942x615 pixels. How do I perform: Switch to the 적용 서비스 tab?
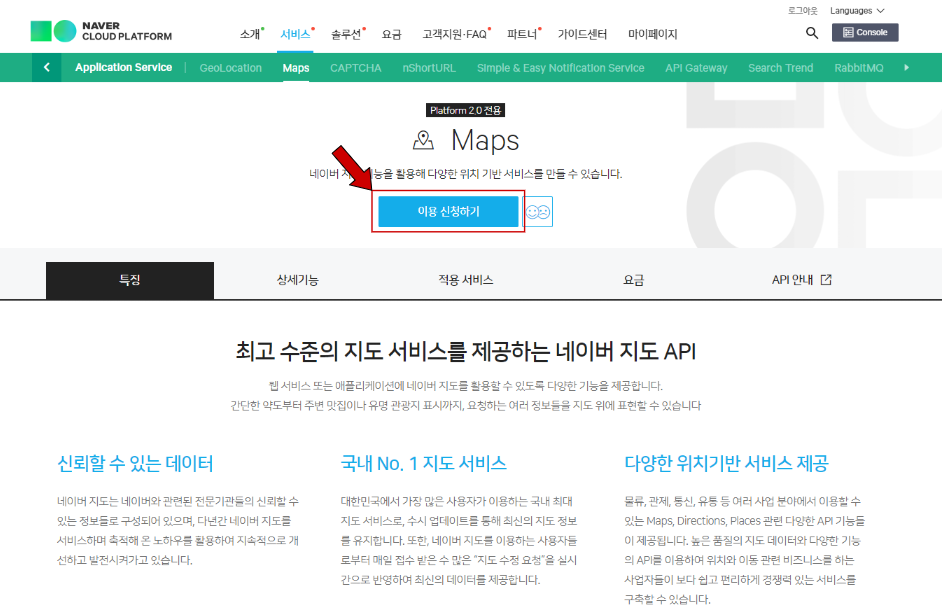[466, 280]
